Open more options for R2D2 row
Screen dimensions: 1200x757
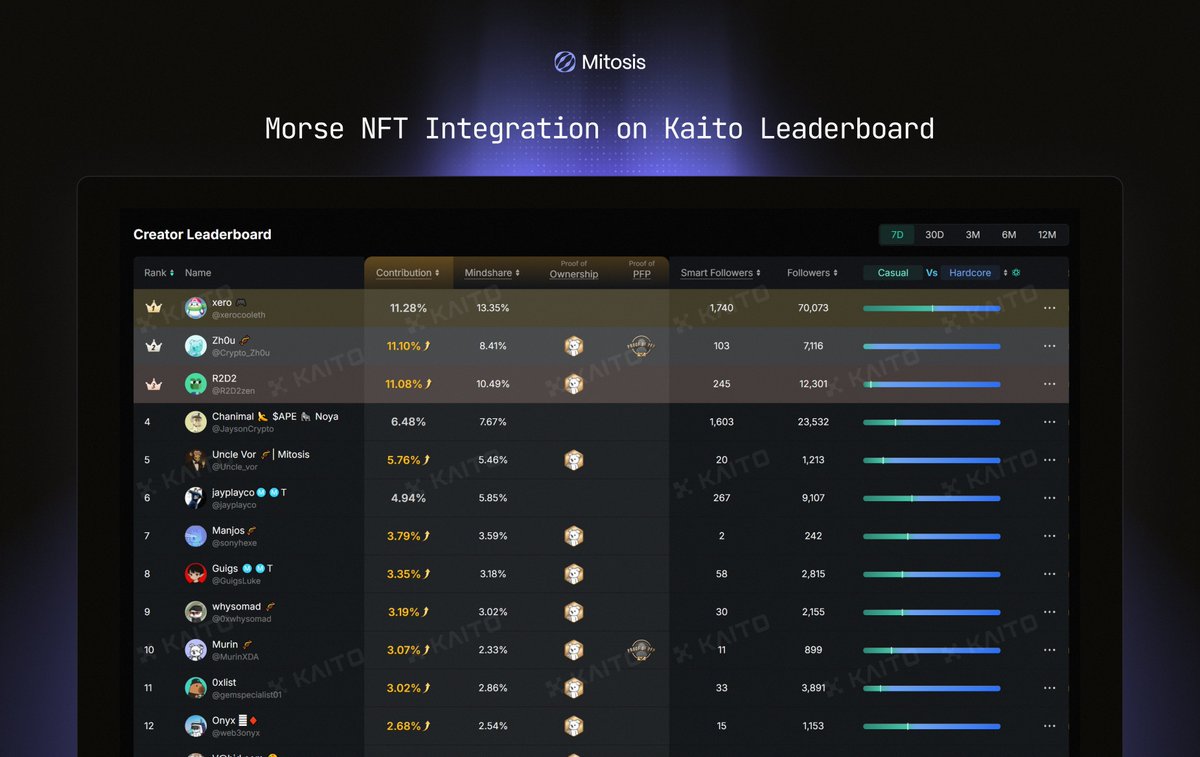1049,384
